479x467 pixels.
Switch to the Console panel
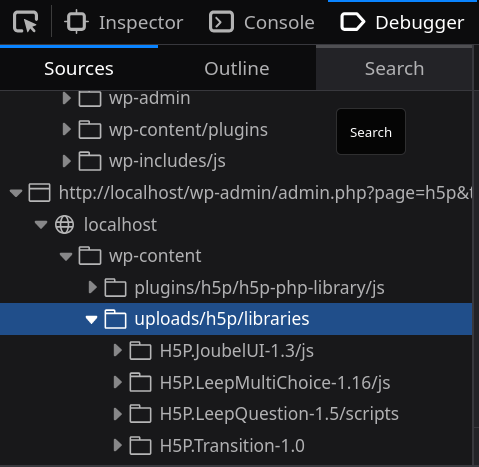[x=262, y=23]
